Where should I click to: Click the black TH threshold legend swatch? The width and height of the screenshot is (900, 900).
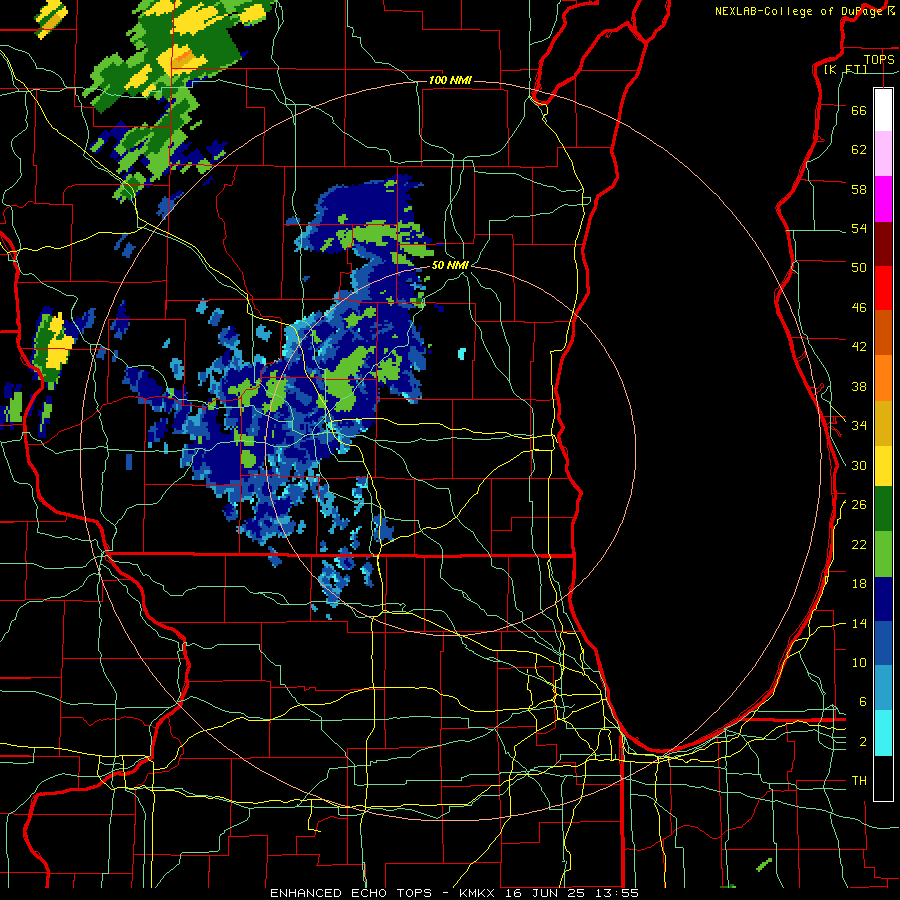pyautogui.click(x=883, y=778)
